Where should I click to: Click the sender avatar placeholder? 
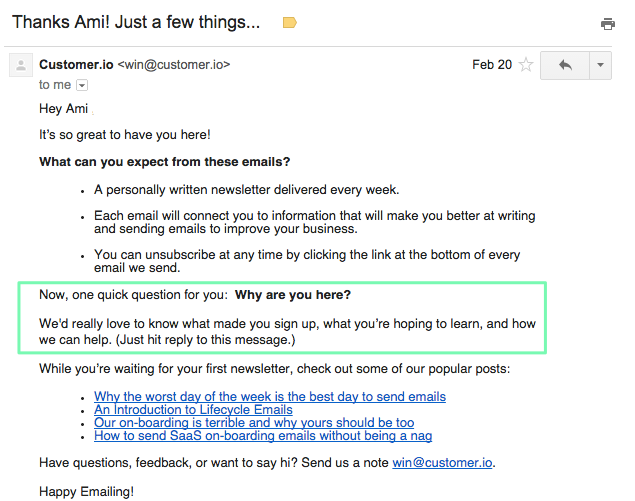(21, 65)
